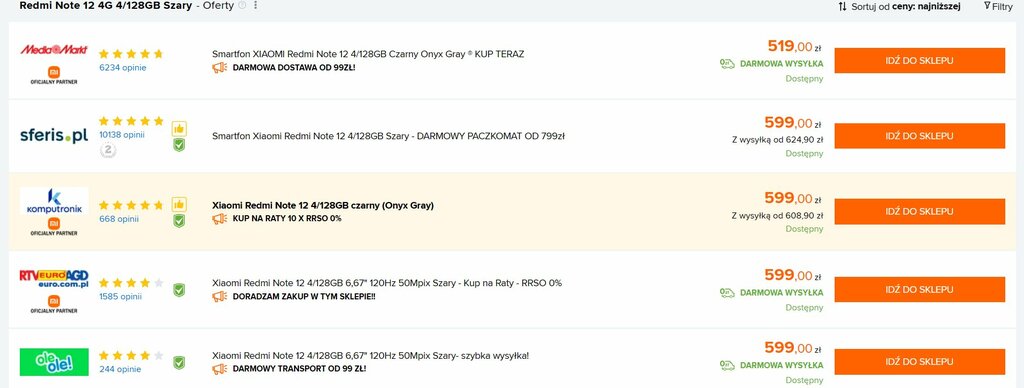Open 1585 opinii for RTV Euro AGD
Screen dimensions: 1024x388
[121, 297]
